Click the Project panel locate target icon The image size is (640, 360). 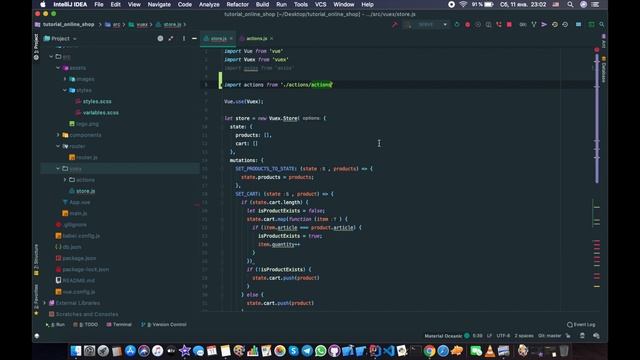160,38
